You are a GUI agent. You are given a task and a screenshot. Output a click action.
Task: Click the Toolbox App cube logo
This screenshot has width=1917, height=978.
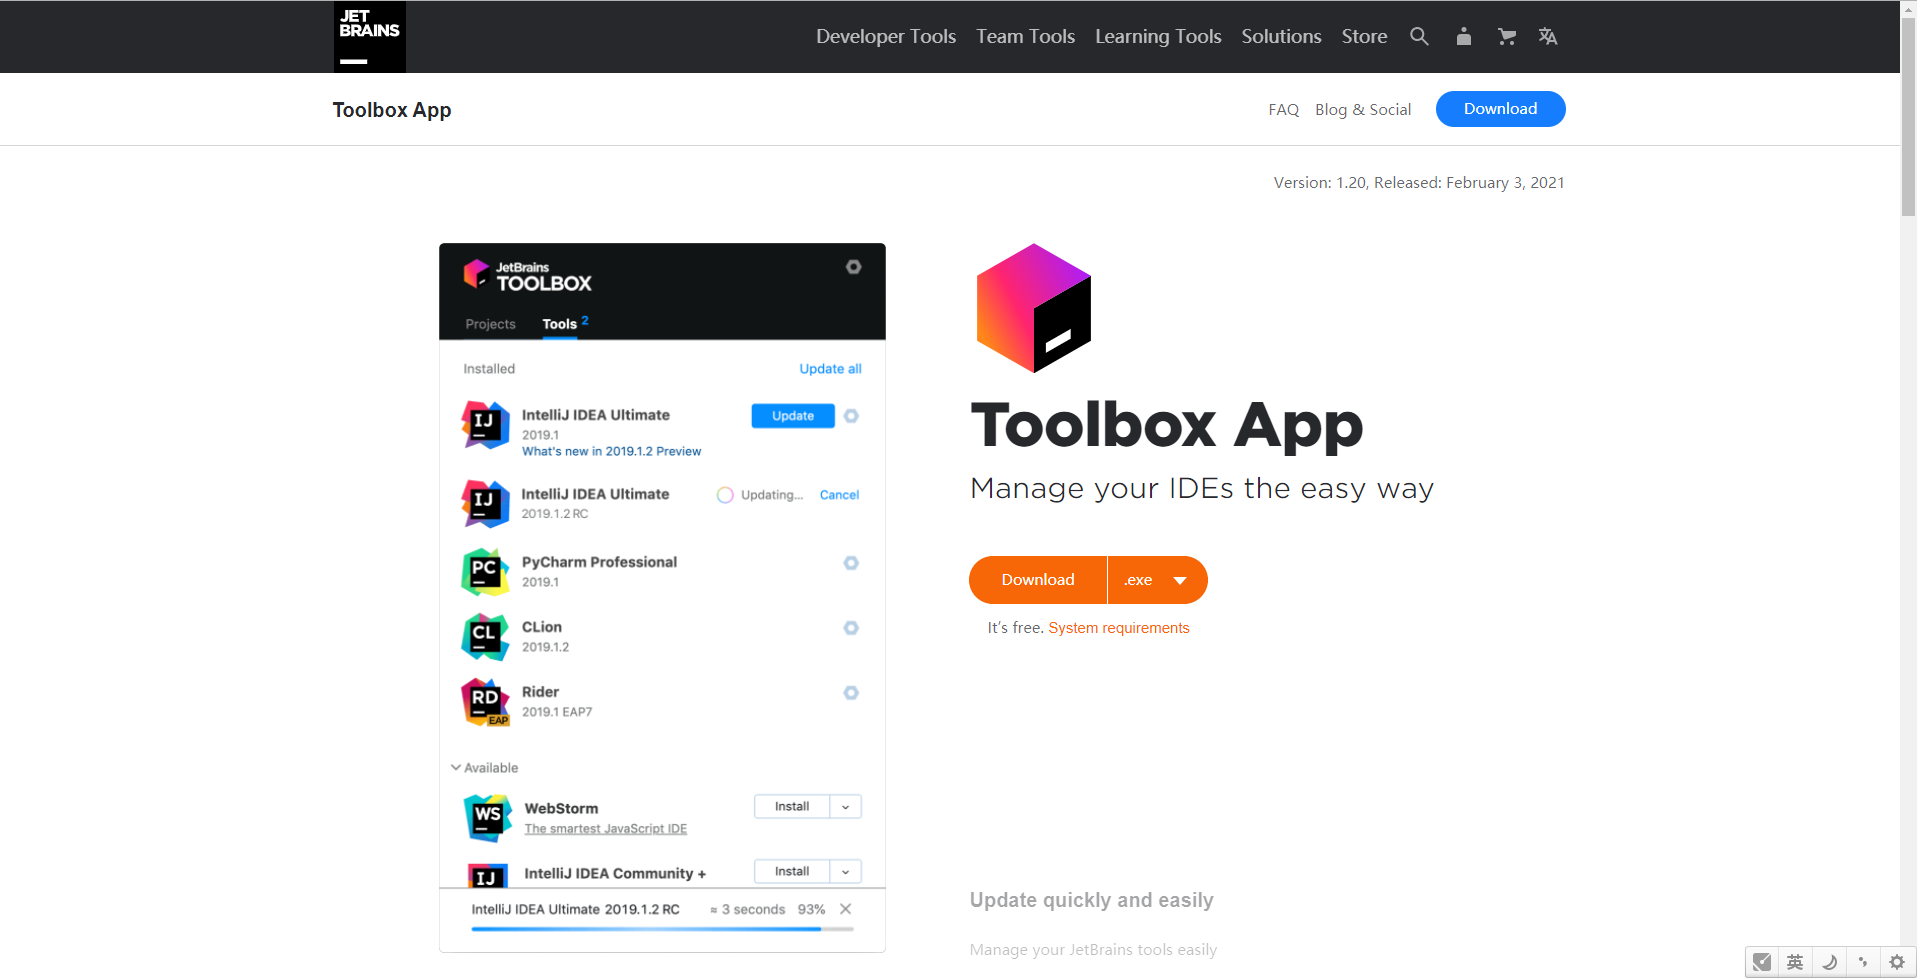1033,308
